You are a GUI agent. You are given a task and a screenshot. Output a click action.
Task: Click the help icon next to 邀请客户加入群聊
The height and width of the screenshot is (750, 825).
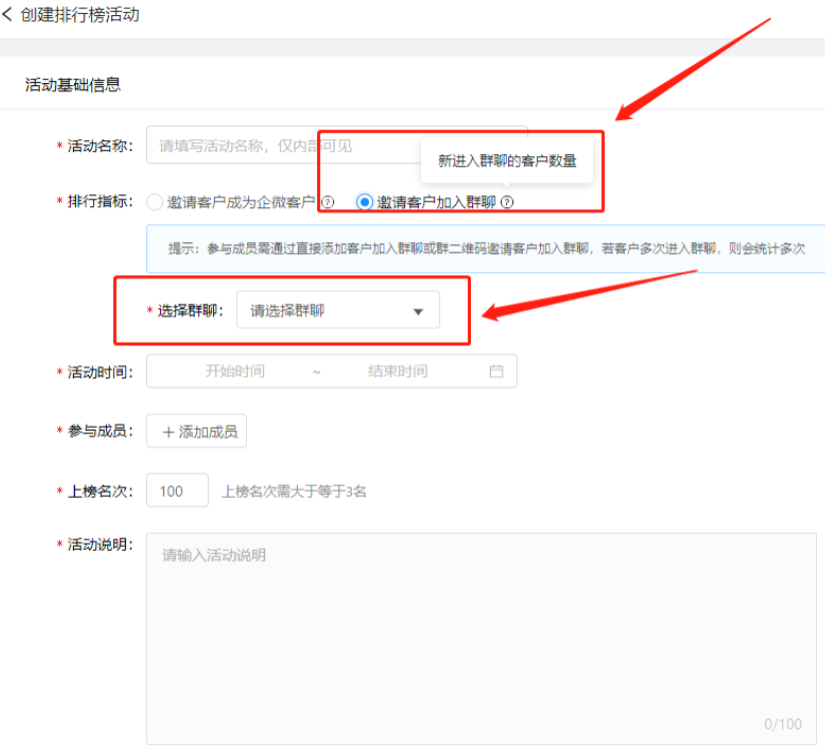pos(507,202)
